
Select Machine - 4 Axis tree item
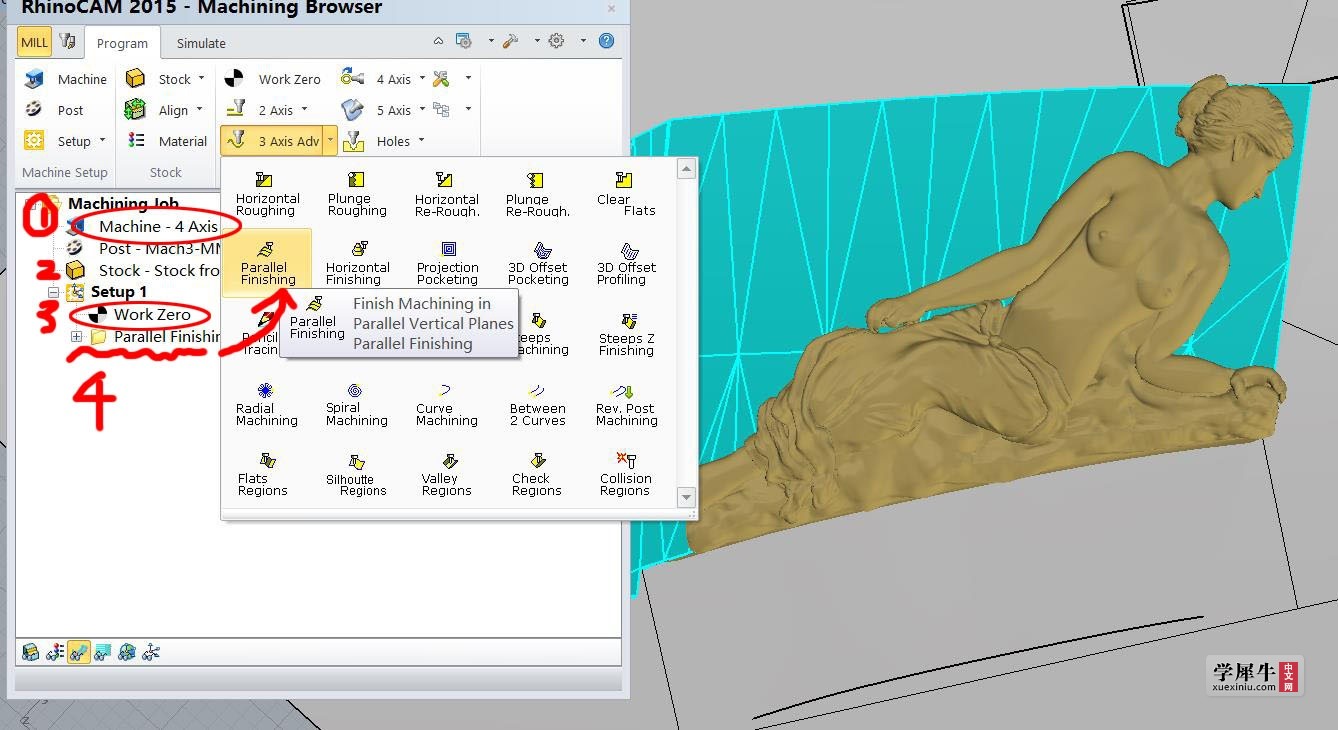point(158,227)
